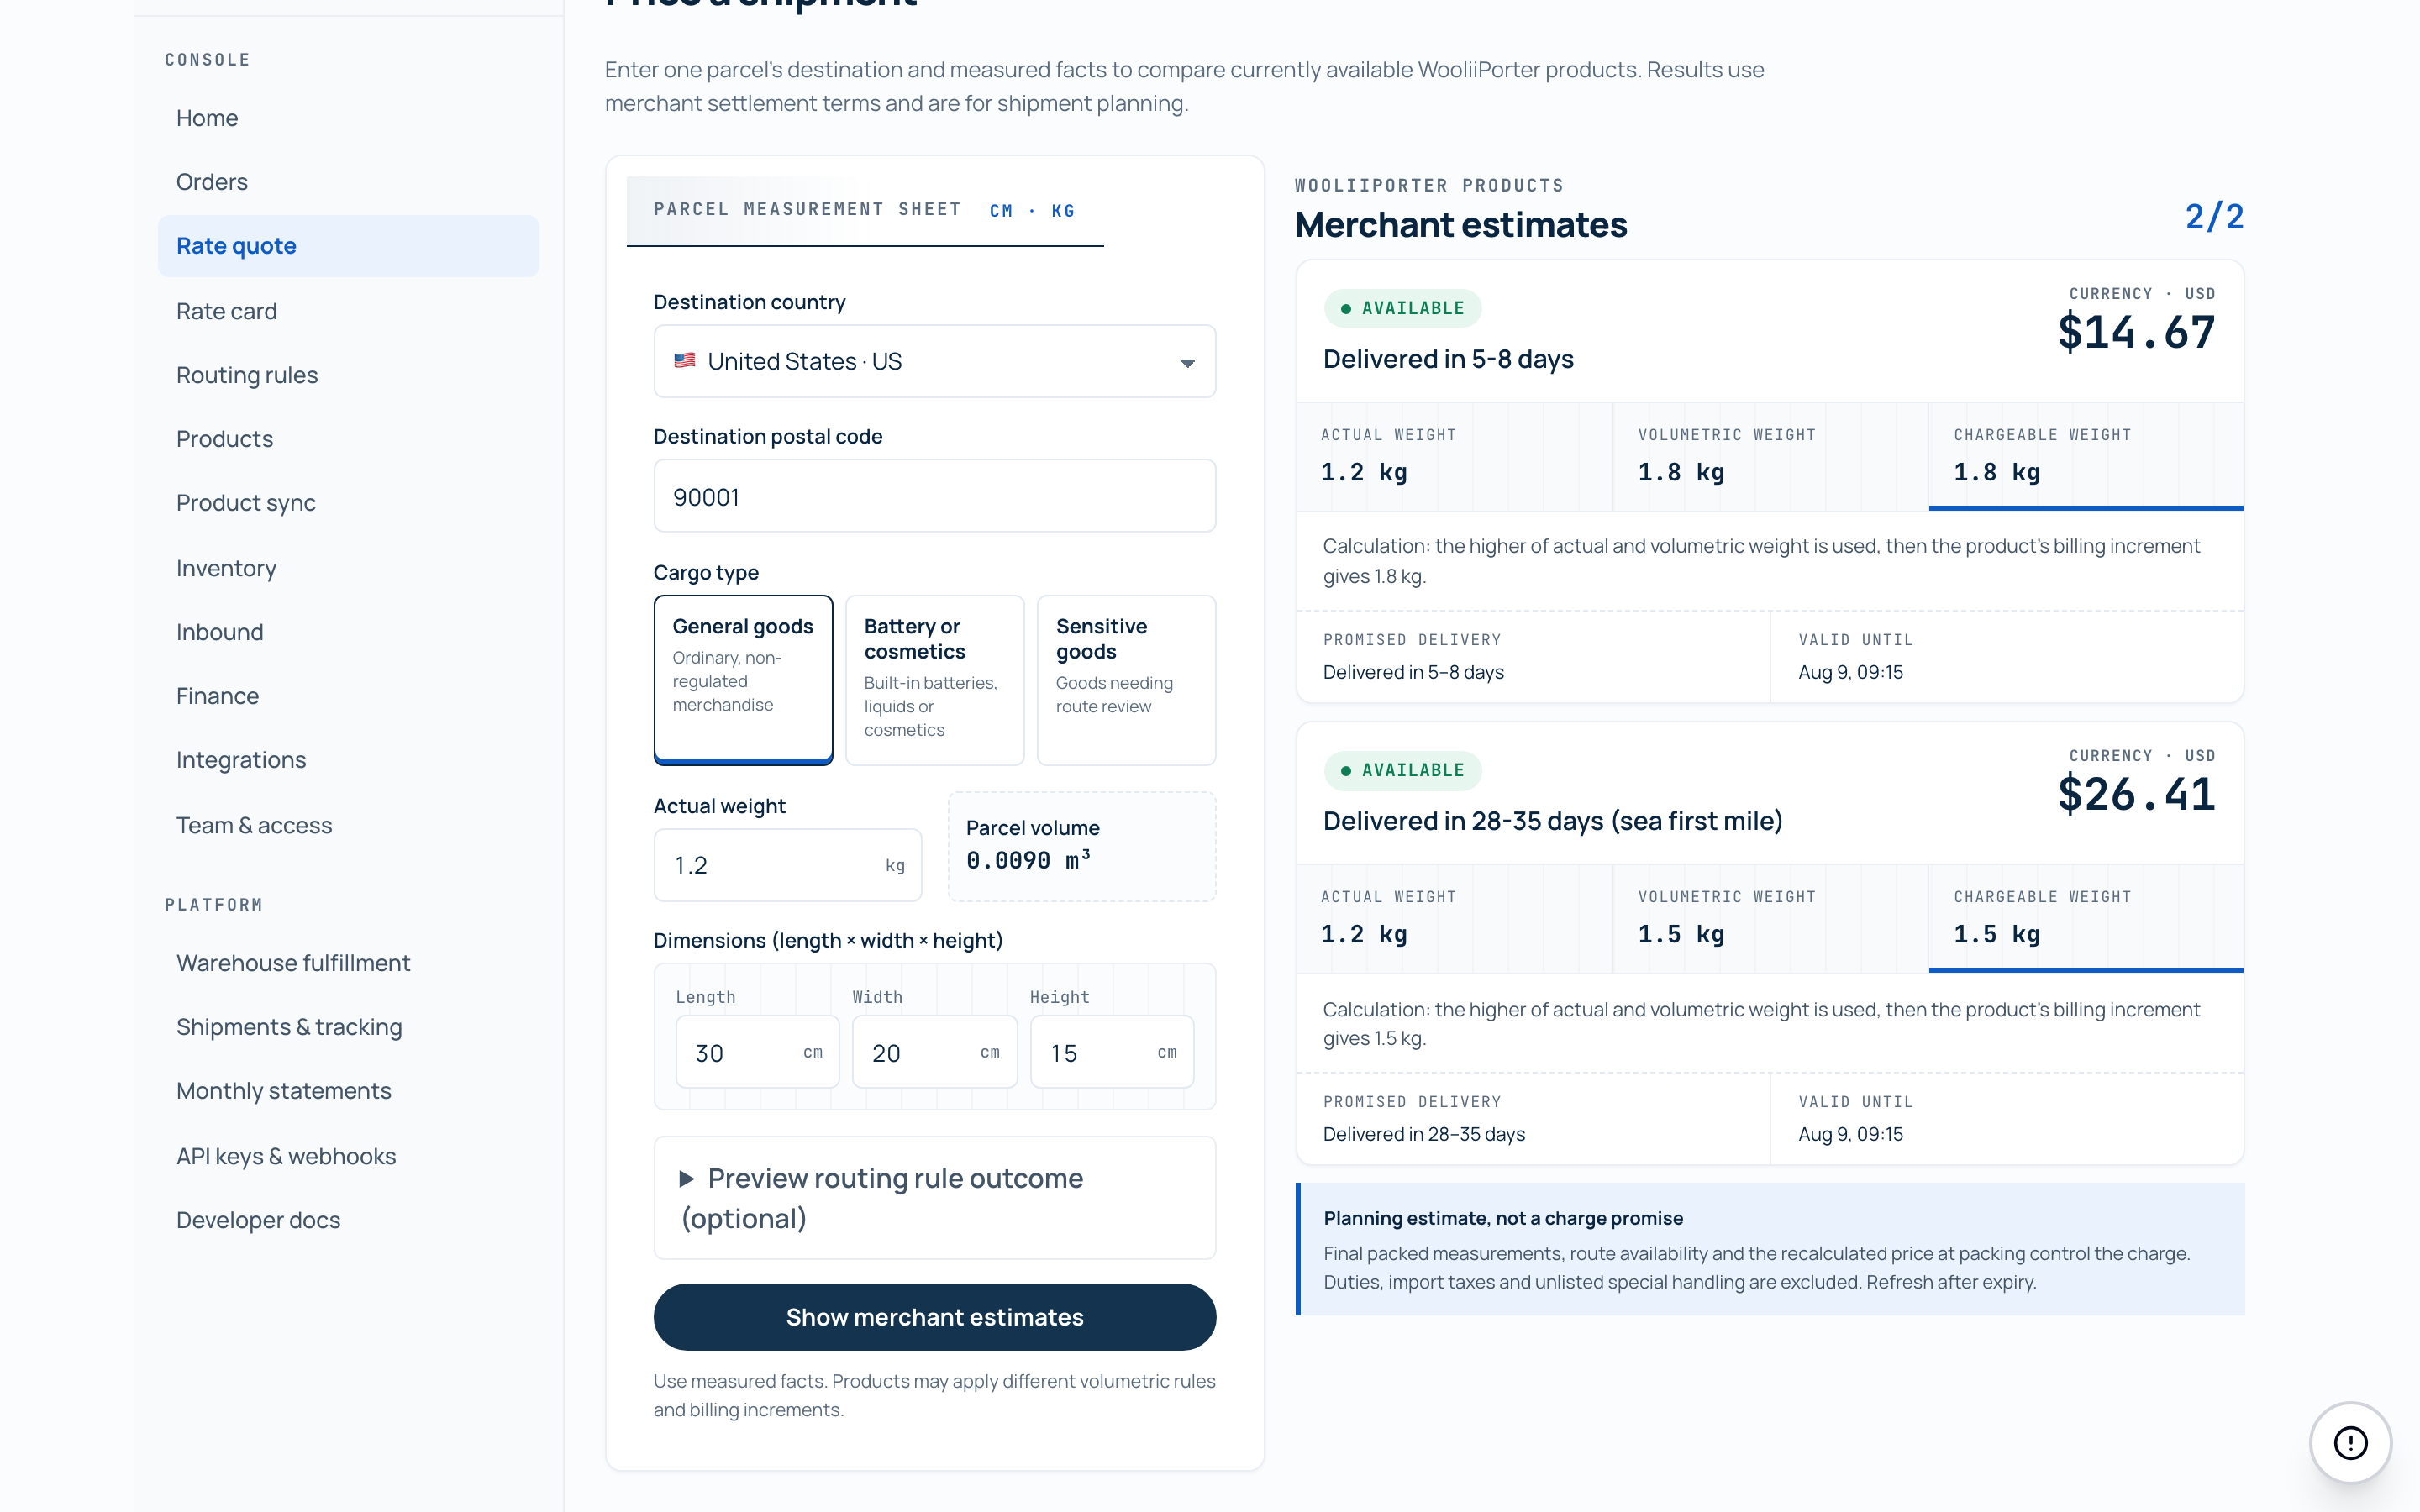Click the Length dimension input
The image size is (2420, 1512).
pos(757,1052)
